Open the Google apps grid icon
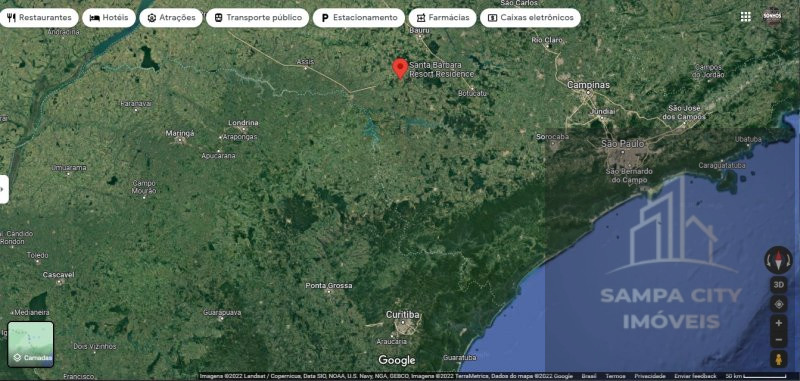800x381 pixels. click(x=745, y=17)
